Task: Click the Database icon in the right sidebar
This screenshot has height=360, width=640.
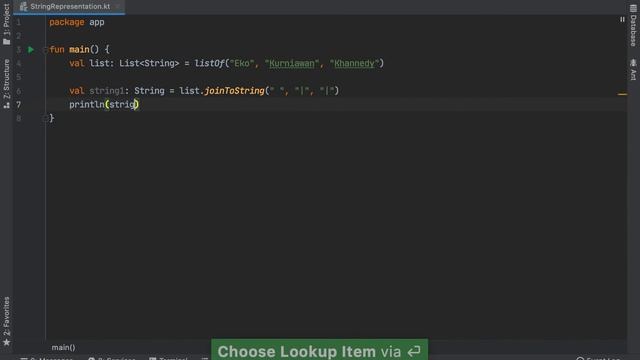Action: (x=633, y=9)
